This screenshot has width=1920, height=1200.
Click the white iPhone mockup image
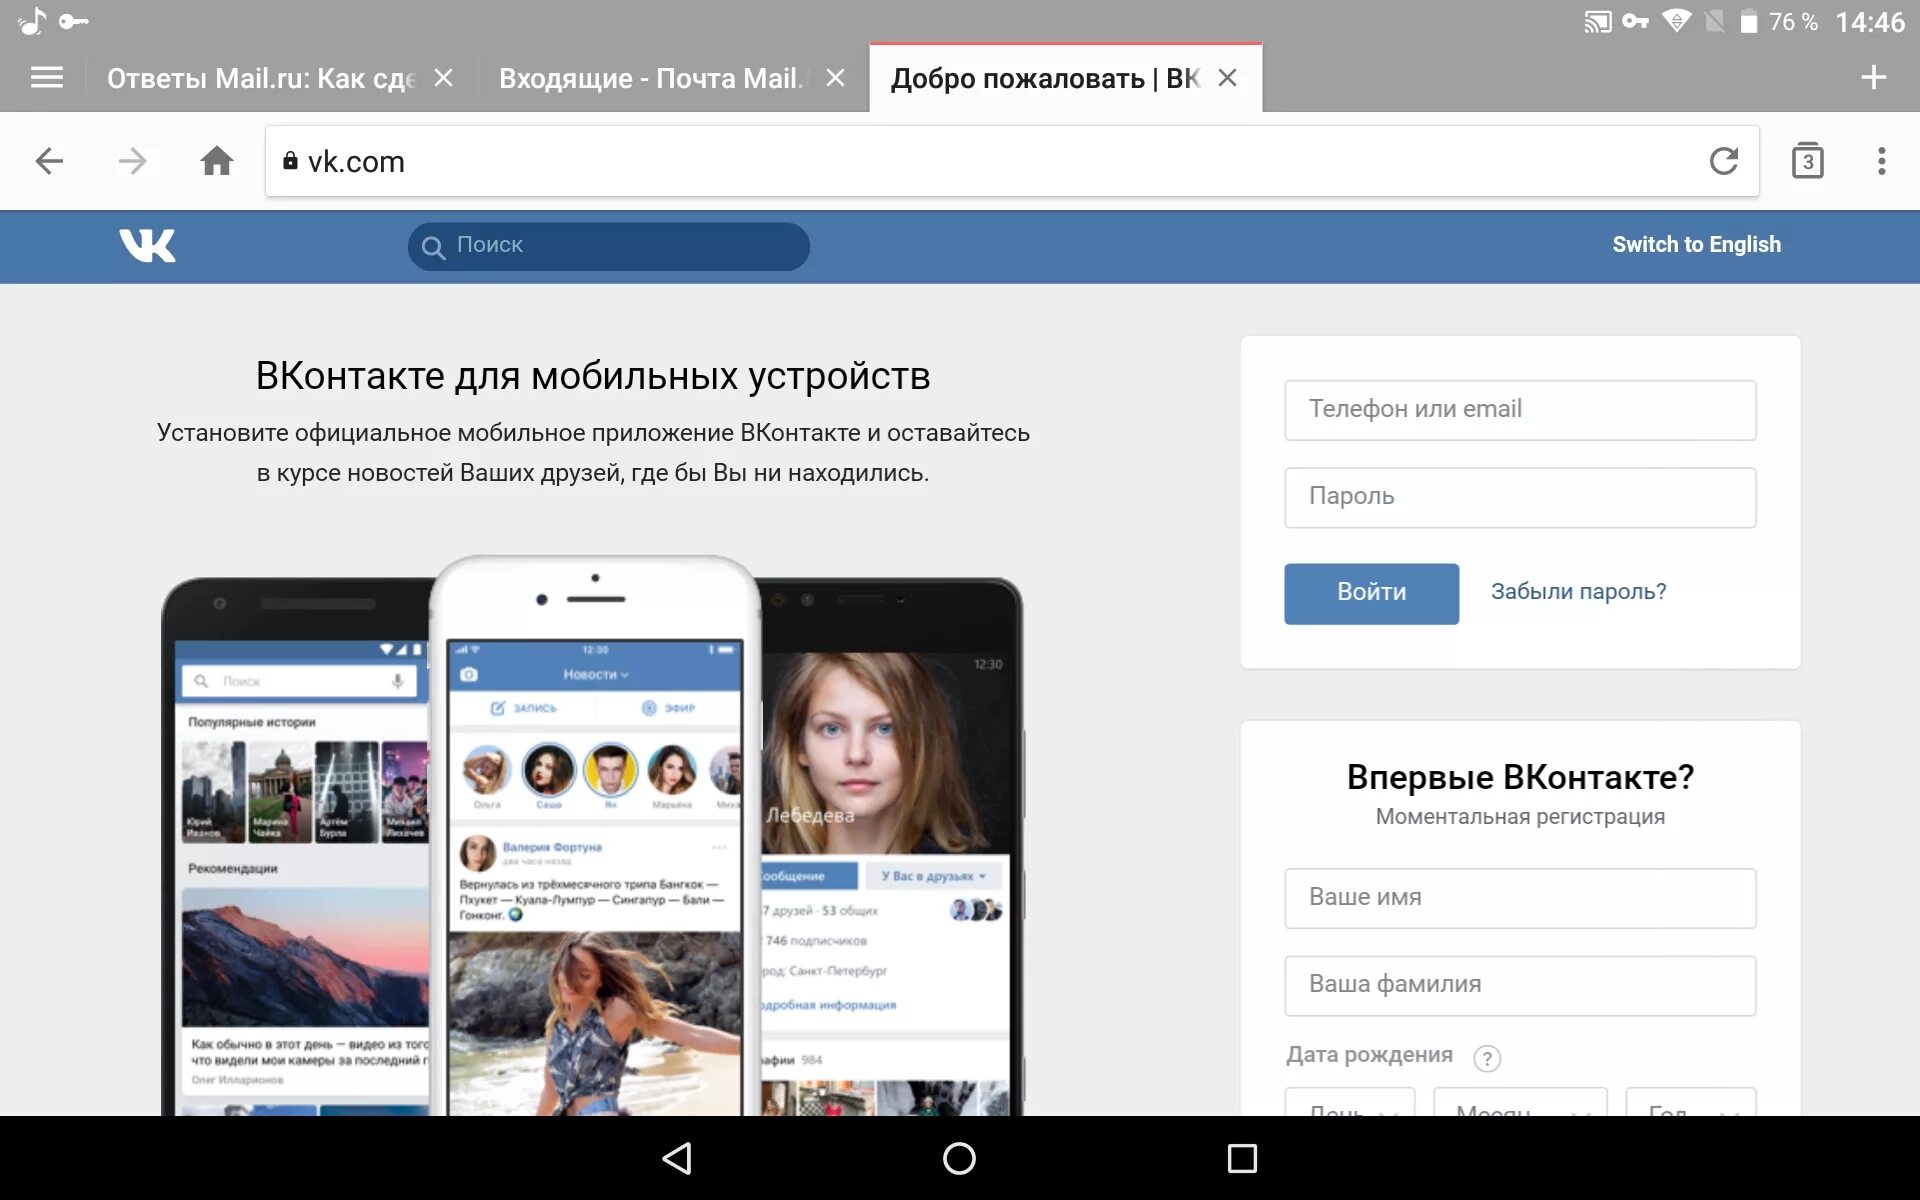[x=595, y=836]
